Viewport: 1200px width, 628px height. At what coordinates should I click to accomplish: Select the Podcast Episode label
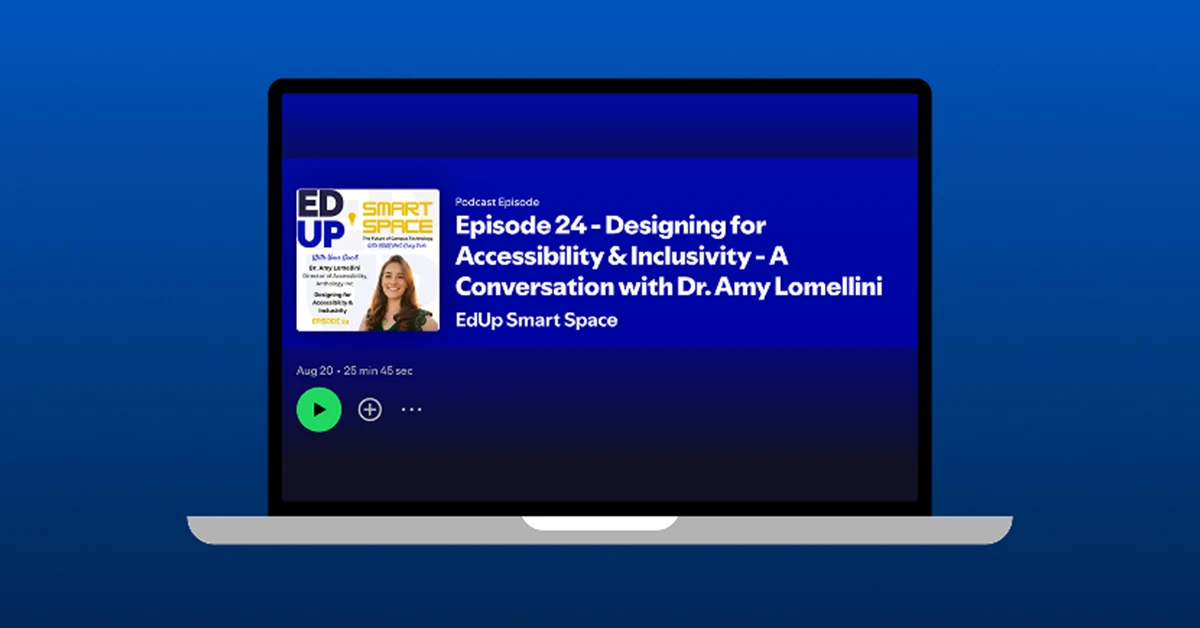click(x=497, y=201)
